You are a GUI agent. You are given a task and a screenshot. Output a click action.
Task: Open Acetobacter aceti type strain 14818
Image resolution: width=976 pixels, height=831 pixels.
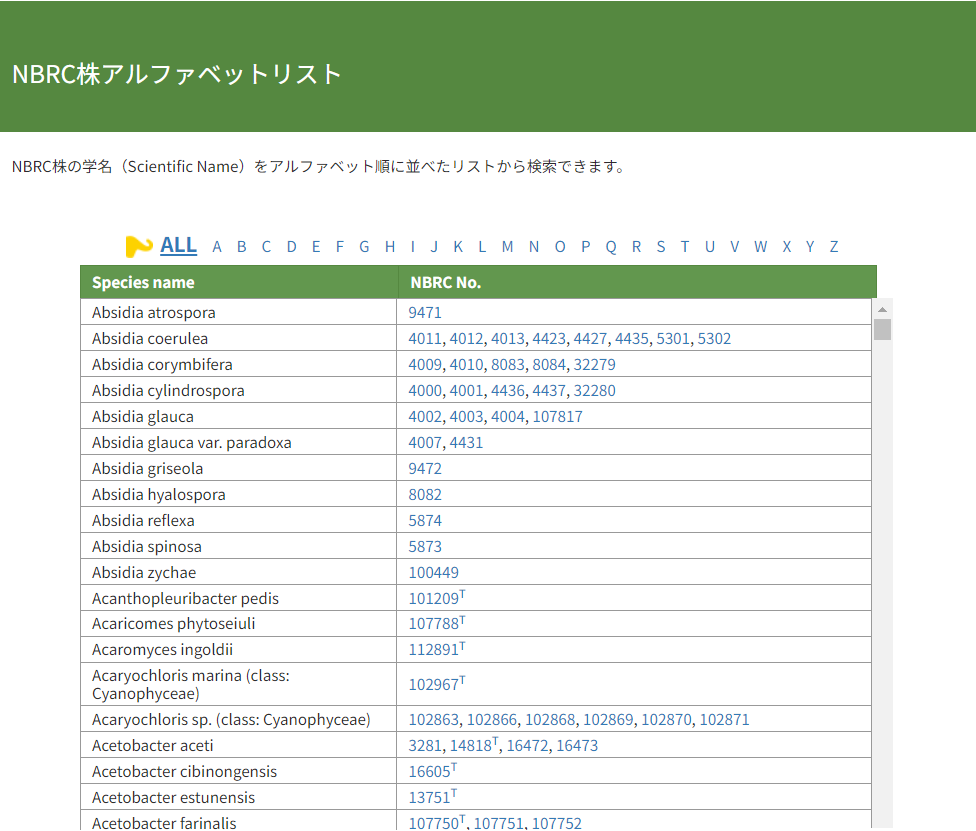474,745
